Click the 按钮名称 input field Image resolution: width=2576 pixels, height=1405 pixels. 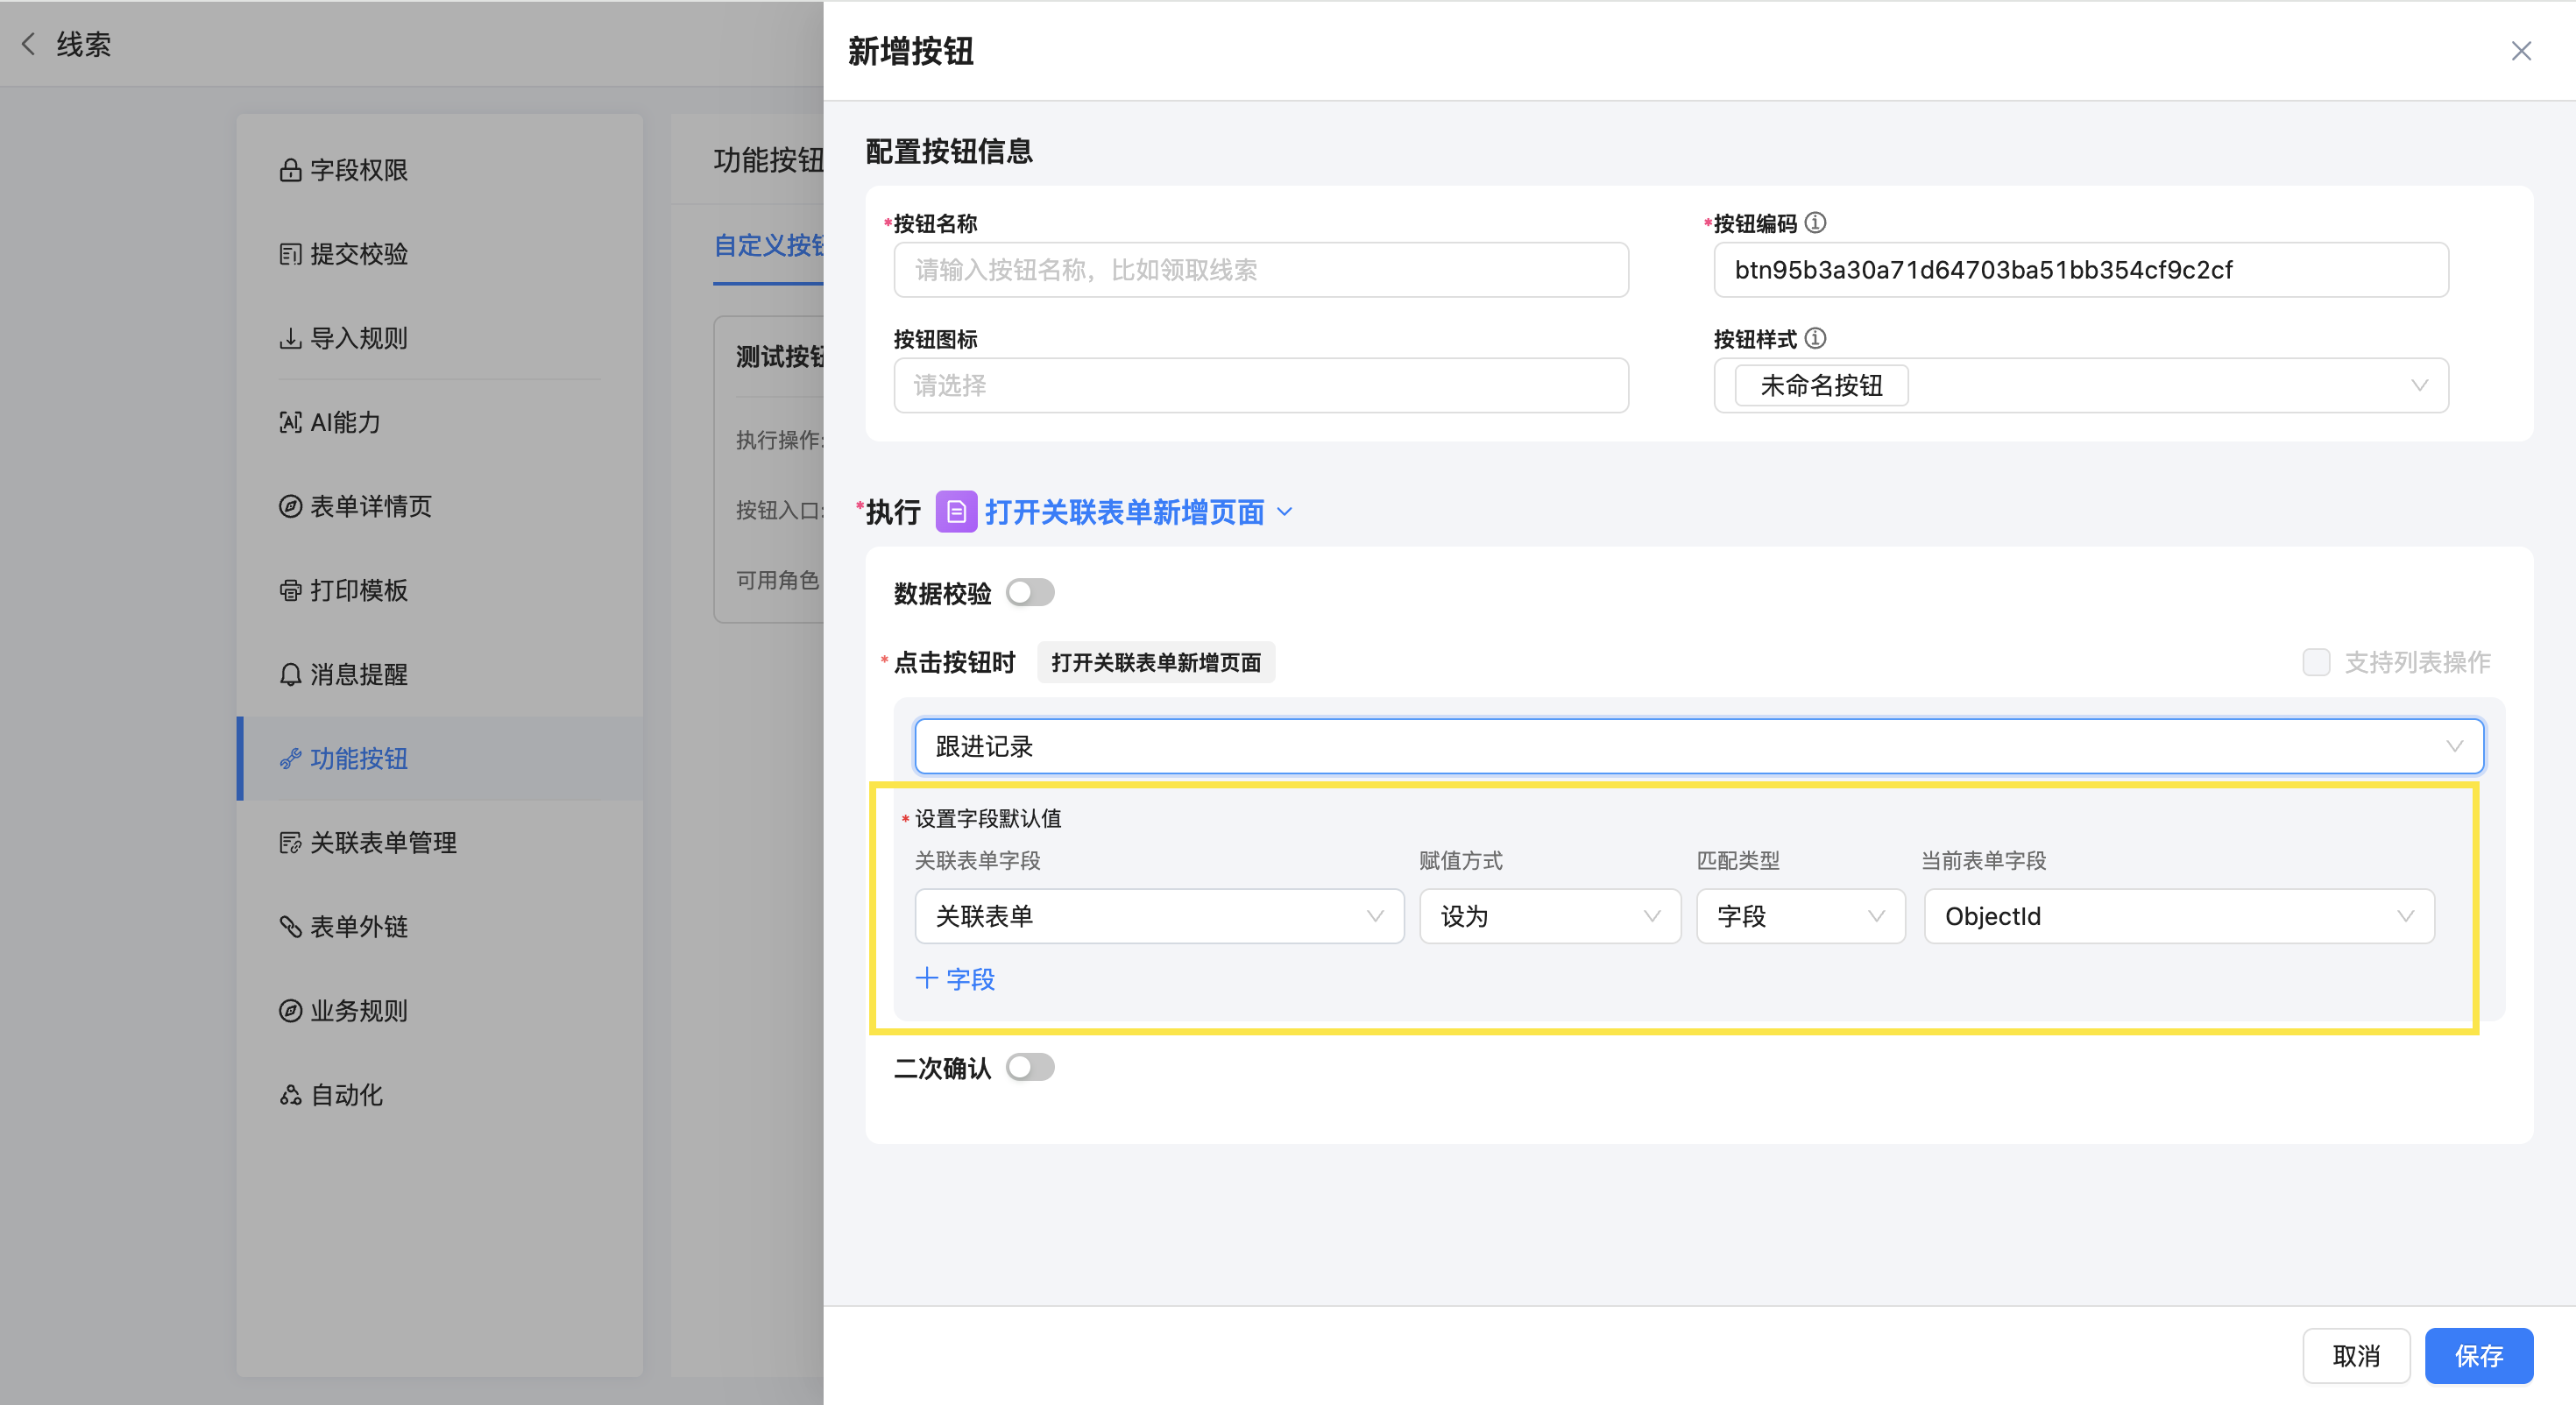pyautogui.click(x=1261, y=270)
